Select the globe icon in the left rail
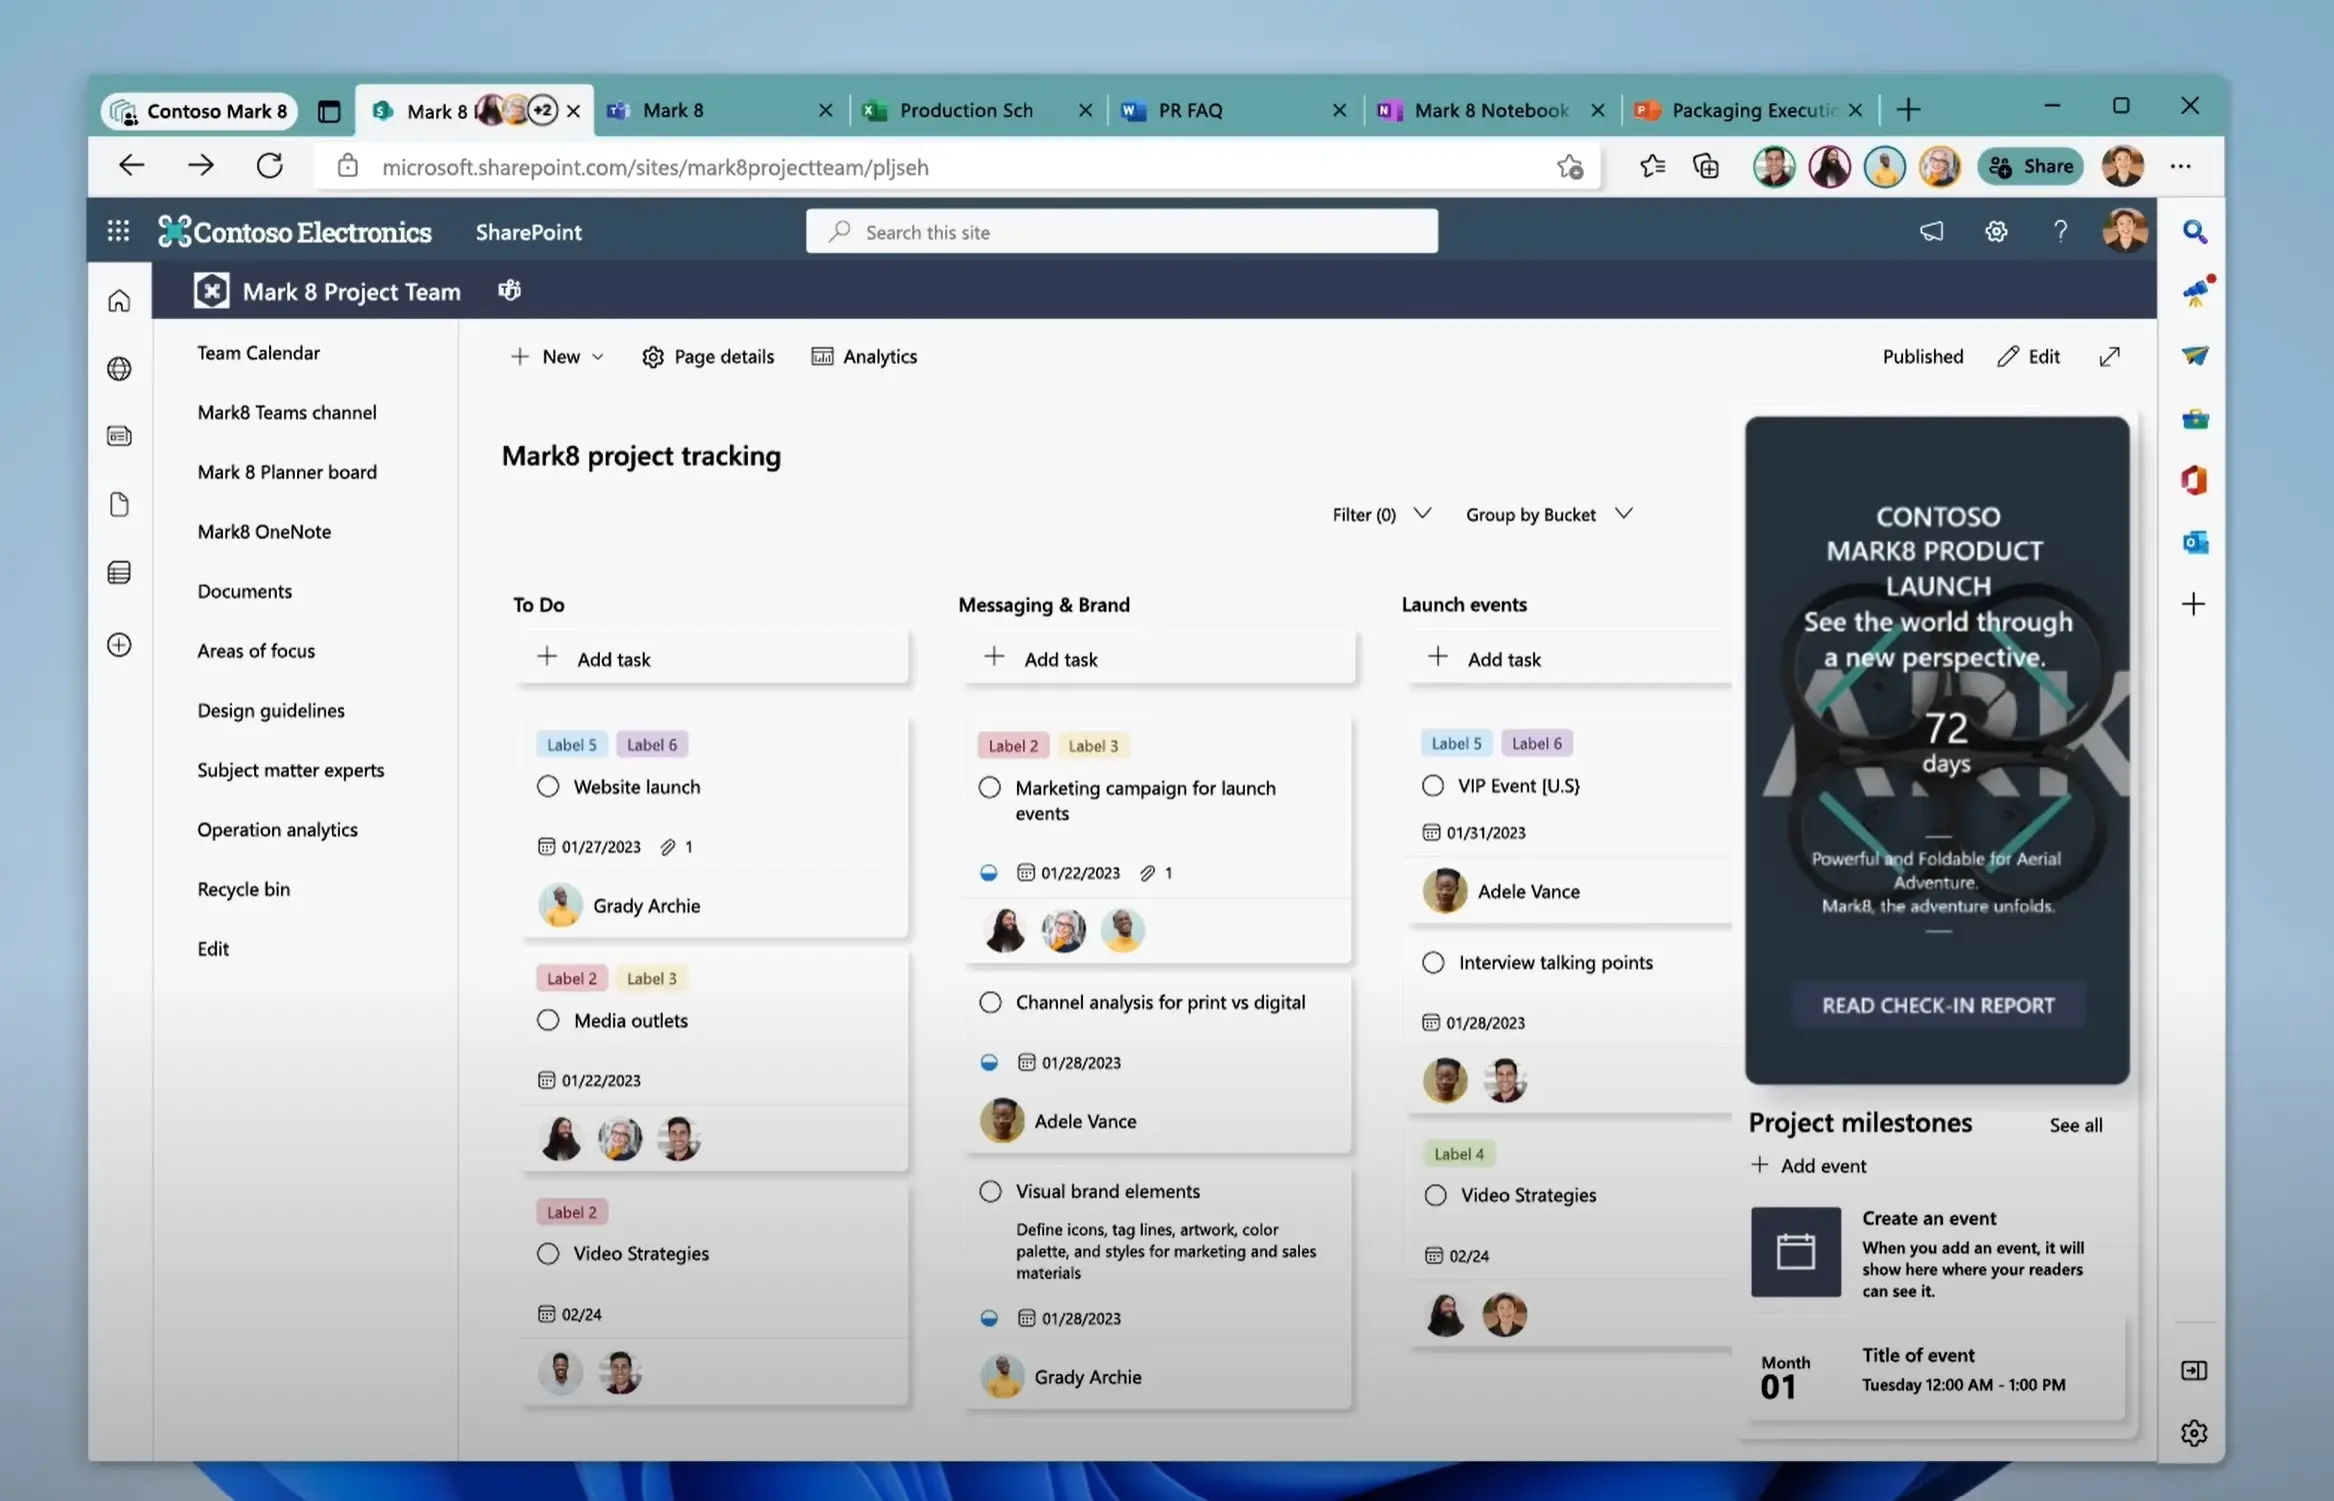 tap(118, 368)
